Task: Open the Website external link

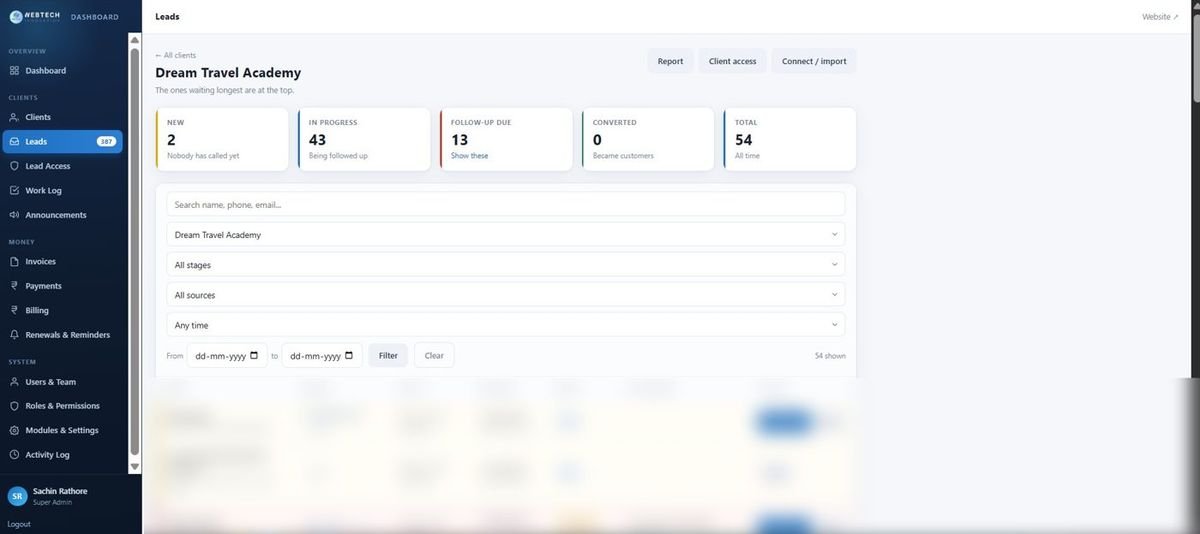Action: click(x=1160, y=17)
